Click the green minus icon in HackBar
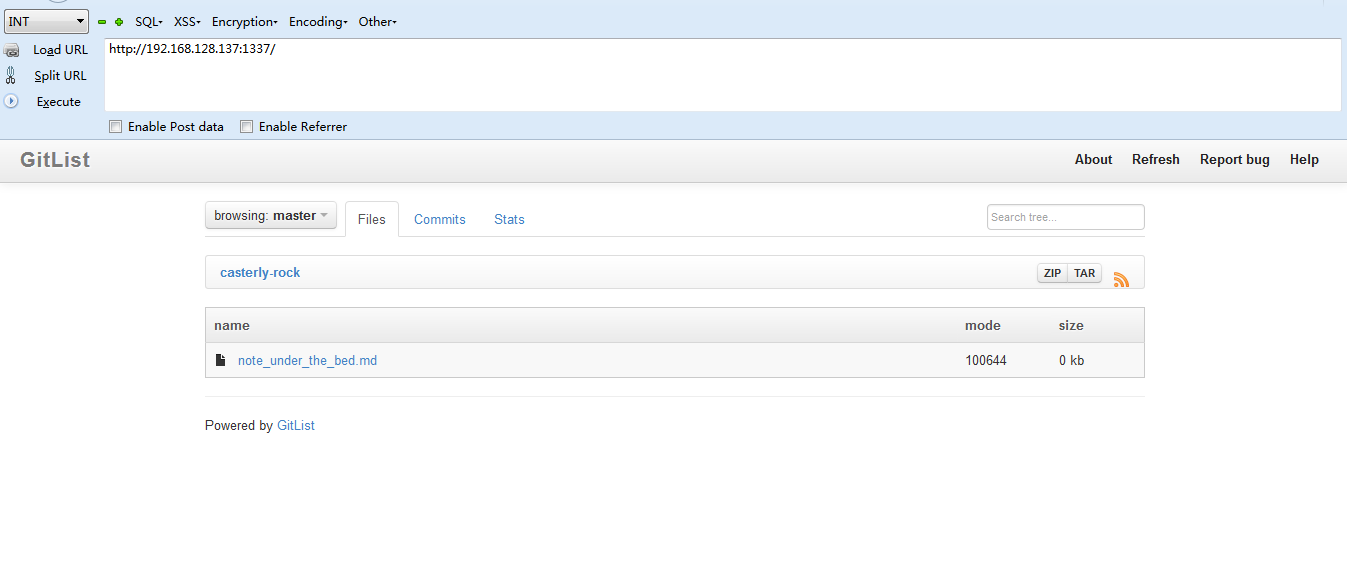Viewport: 1347px width, 580px height. pos(102,21)
